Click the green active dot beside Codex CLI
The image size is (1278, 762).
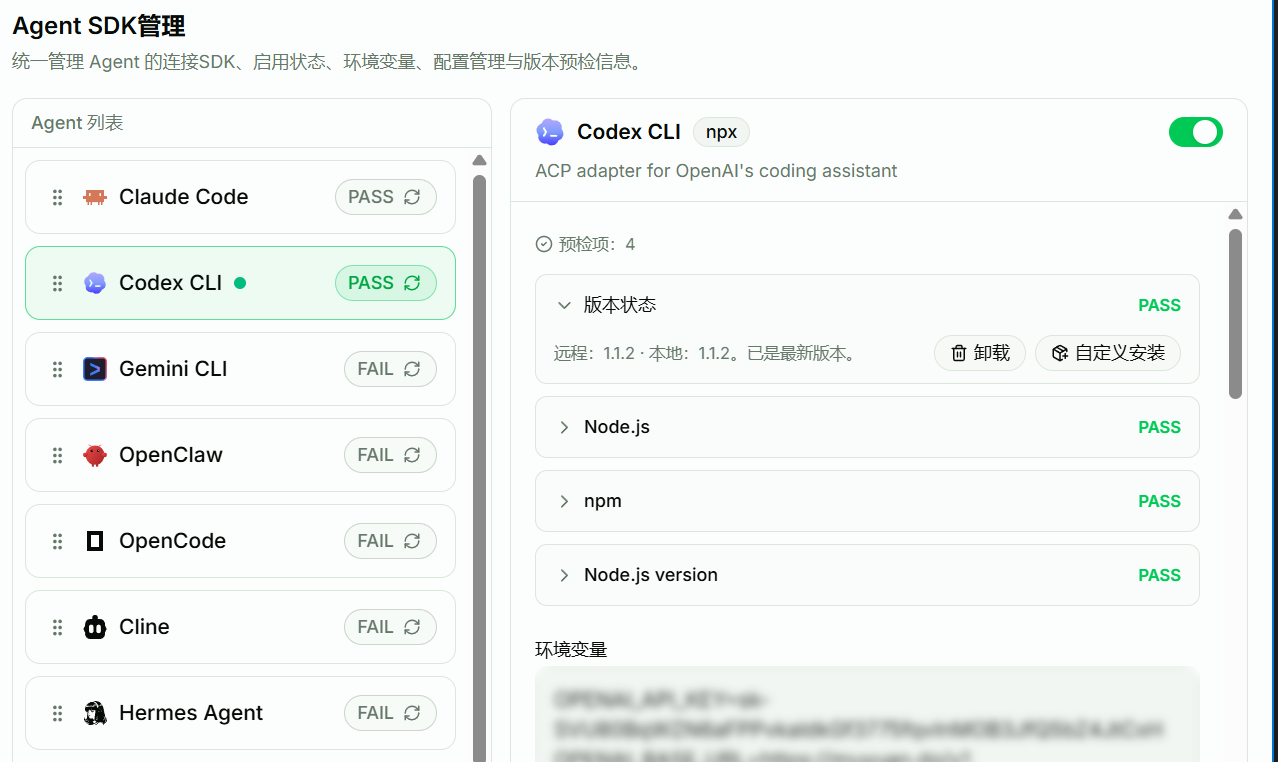pyautogui.click(x=239, y=283)
